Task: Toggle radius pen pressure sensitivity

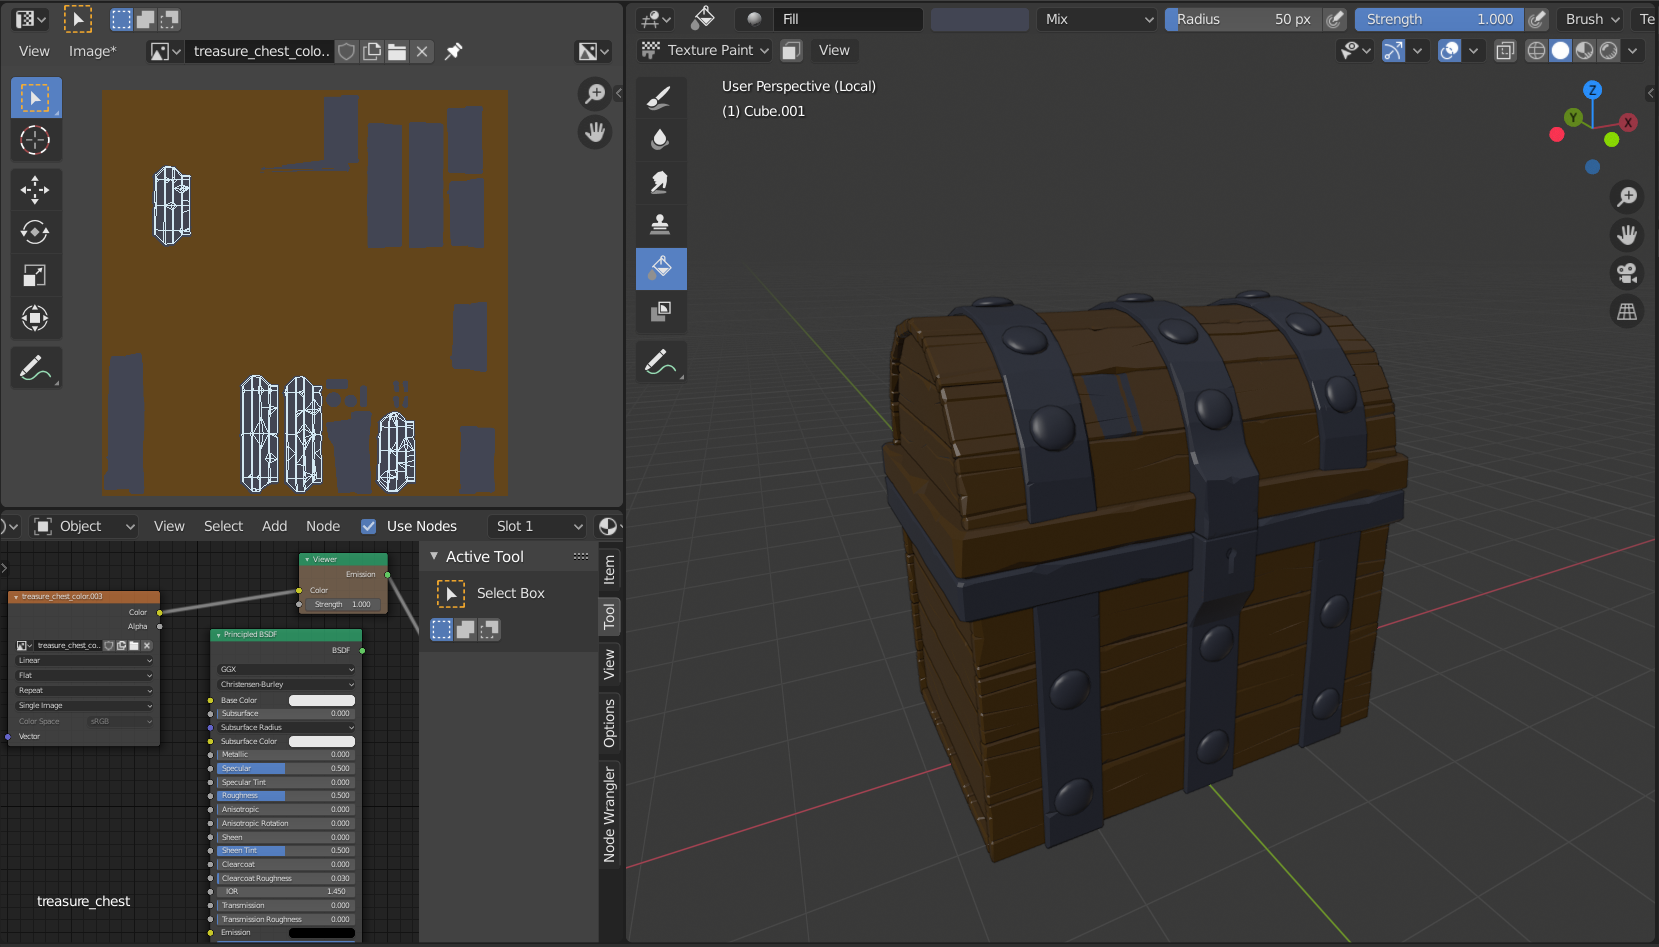Action: [x=1335, y=19]
